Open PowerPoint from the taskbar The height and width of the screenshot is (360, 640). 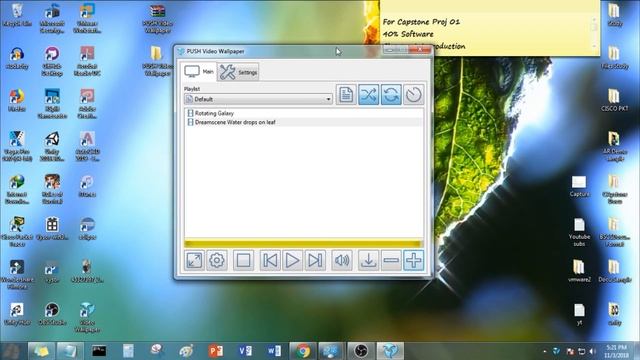[216, 351]
